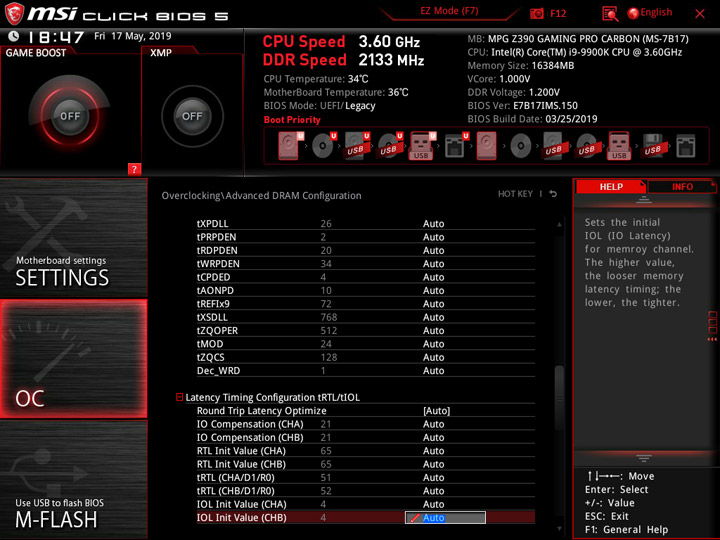The height and width of the screenshot is (540, 720).
Task: Switch to EZ Mode (F7)
Action: tap(449, 11)
